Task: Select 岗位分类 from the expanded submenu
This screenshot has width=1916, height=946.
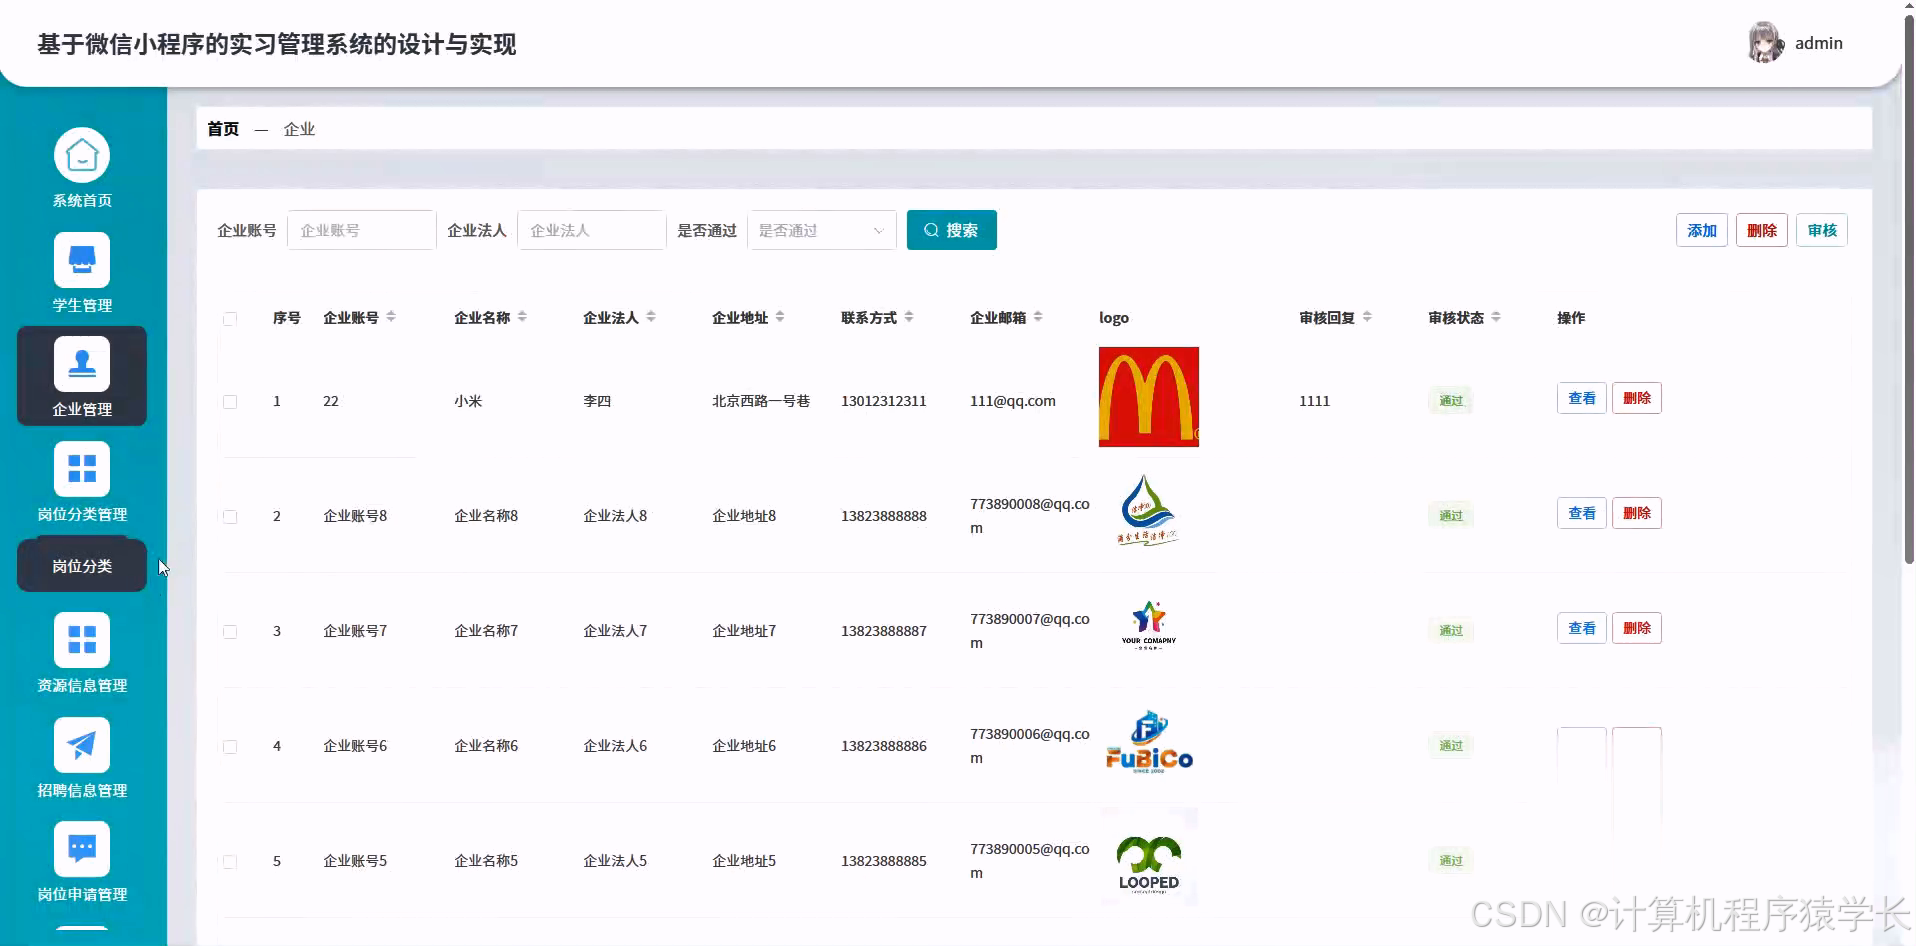Action: click(82, 565)
